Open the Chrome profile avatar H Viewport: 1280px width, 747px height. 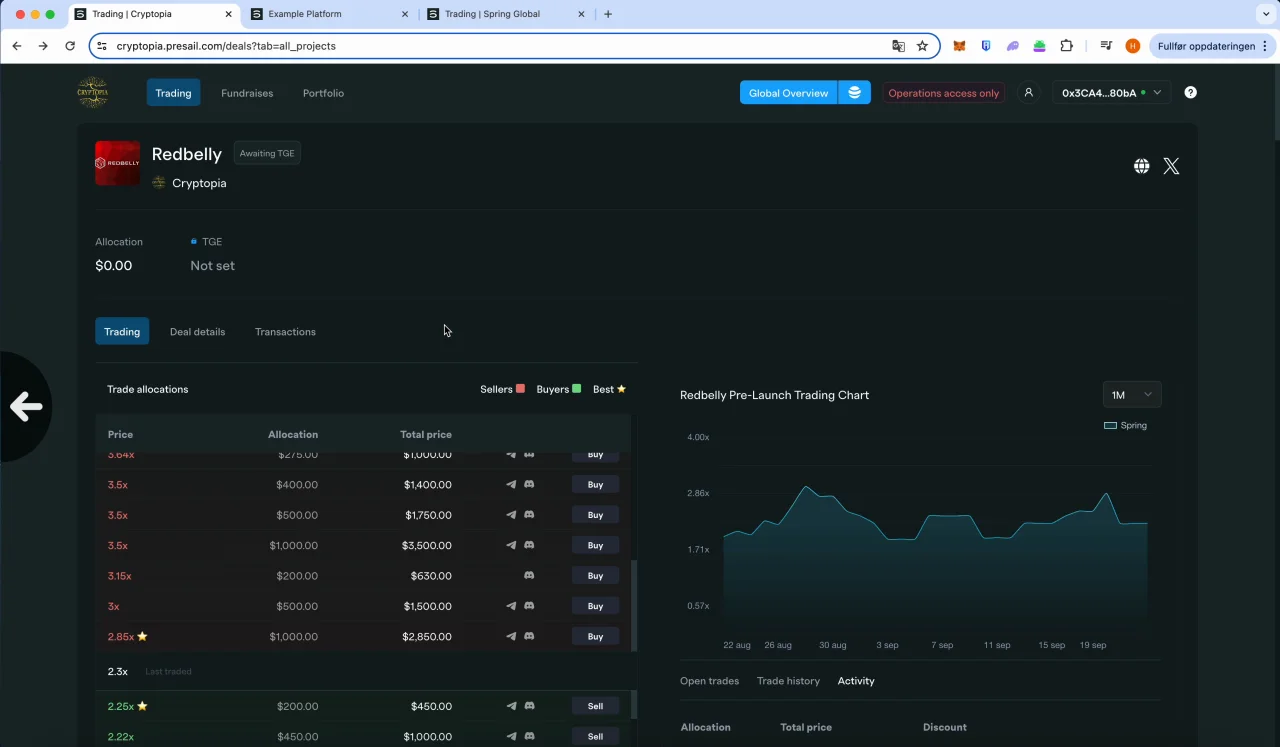1133,46
